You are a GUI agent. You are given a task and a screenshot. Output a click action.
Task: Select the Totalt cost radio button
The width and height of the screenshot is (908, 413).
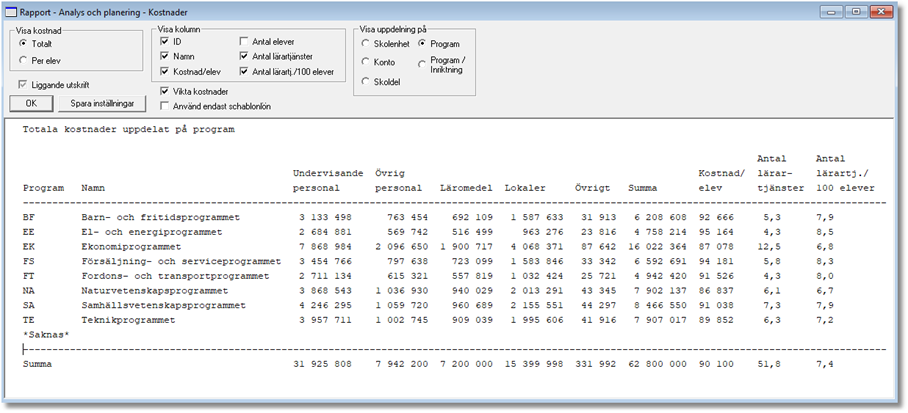click(25, 44)
